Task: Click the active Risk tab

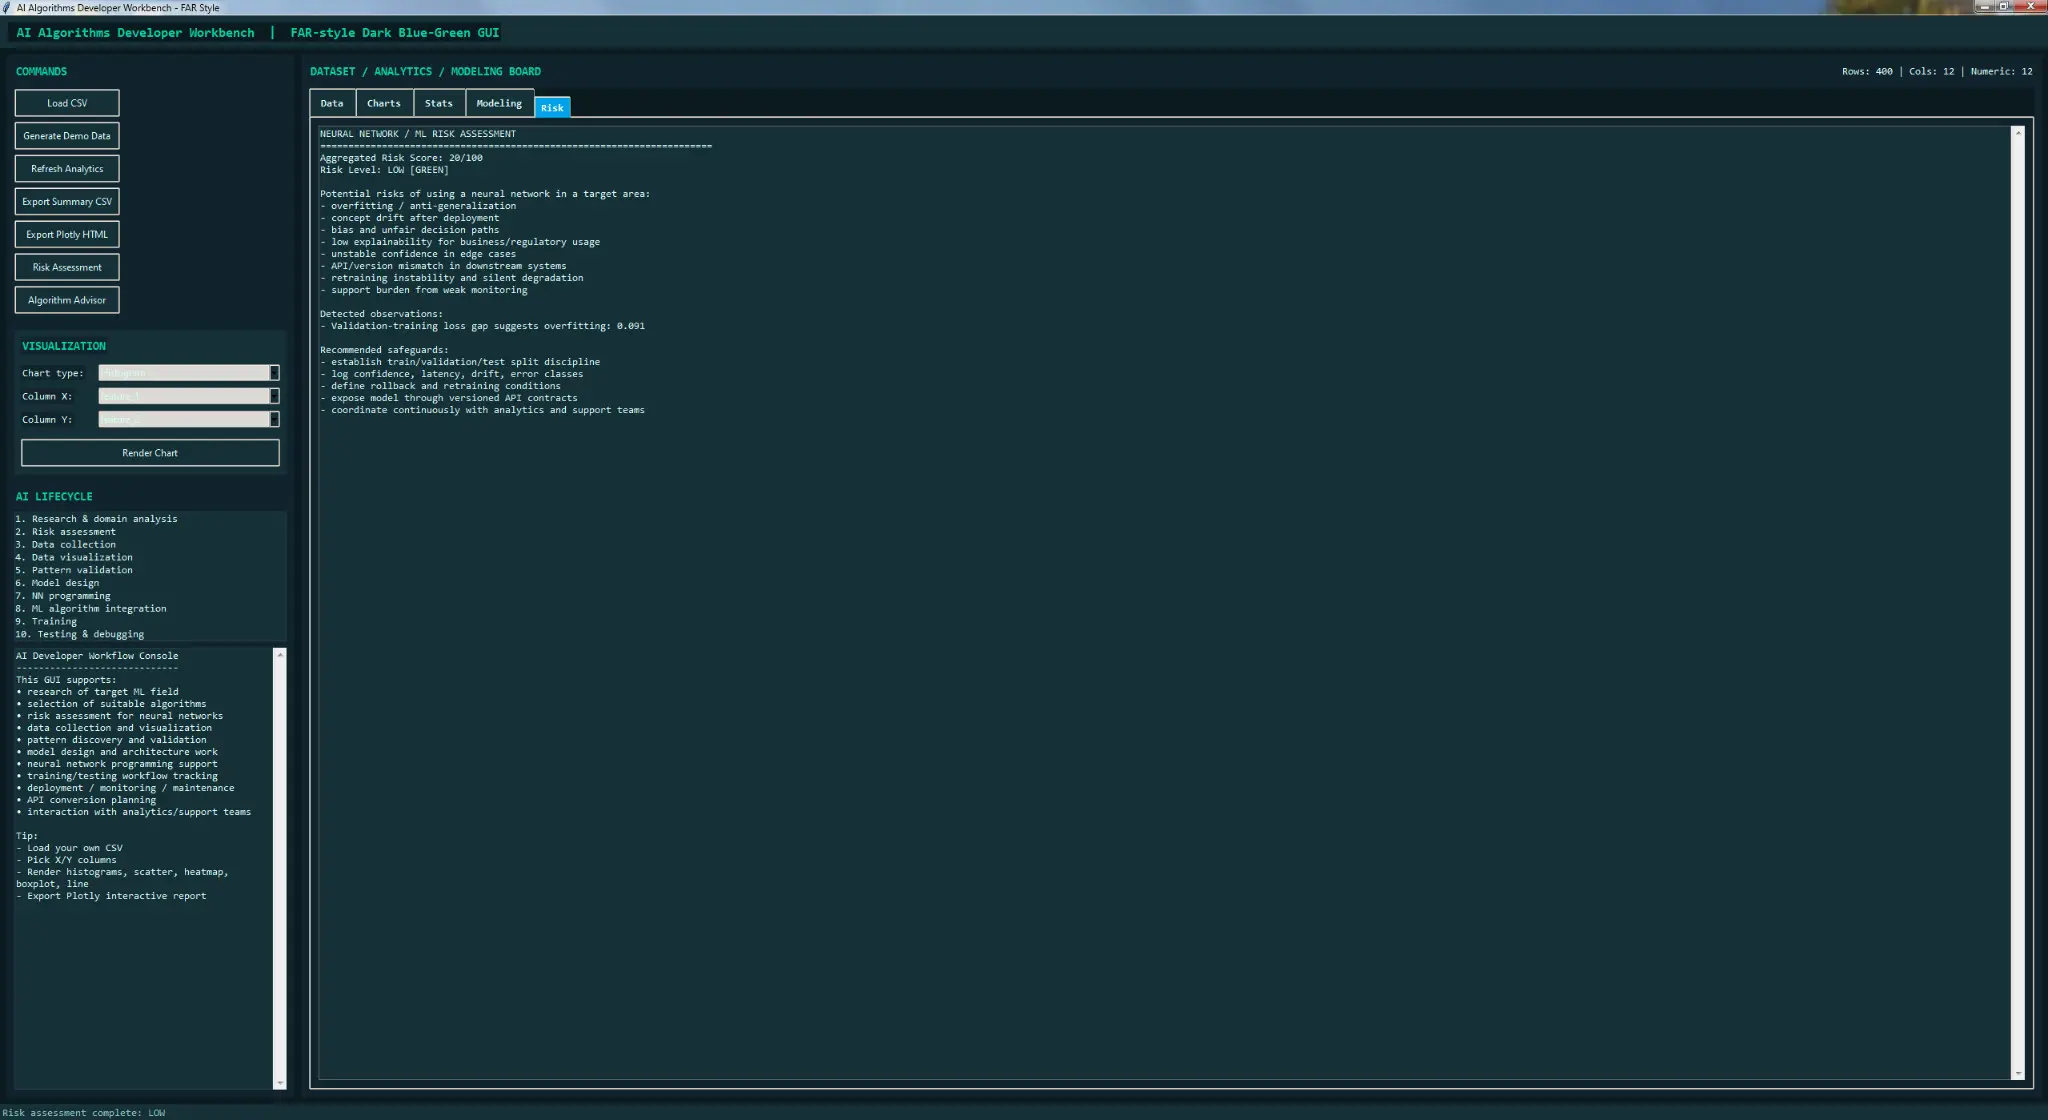Action: [x=552, y=107]
